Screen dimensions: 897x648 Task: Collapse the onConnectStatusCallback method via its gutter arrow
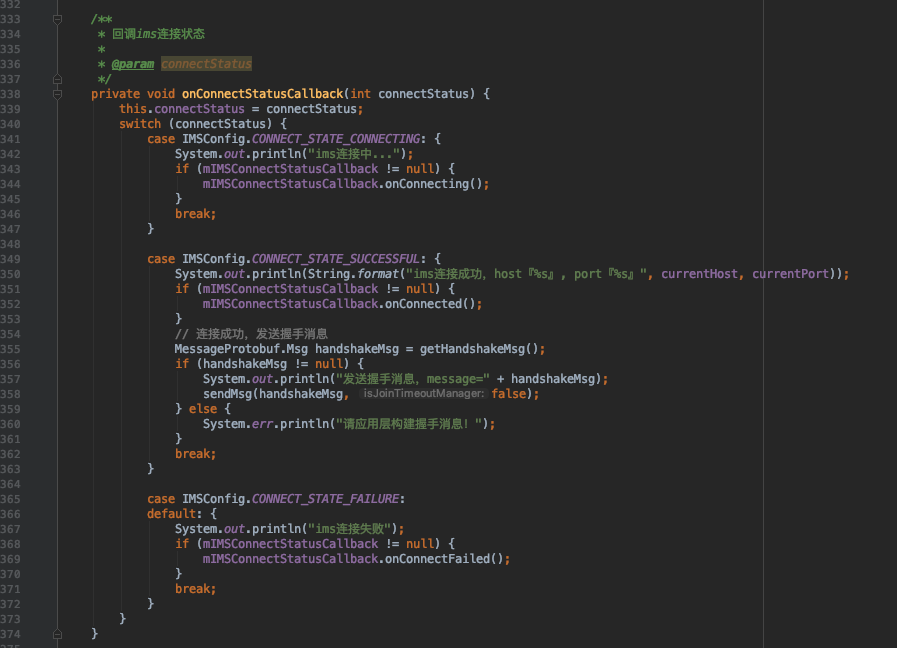(x=57, y=93)
